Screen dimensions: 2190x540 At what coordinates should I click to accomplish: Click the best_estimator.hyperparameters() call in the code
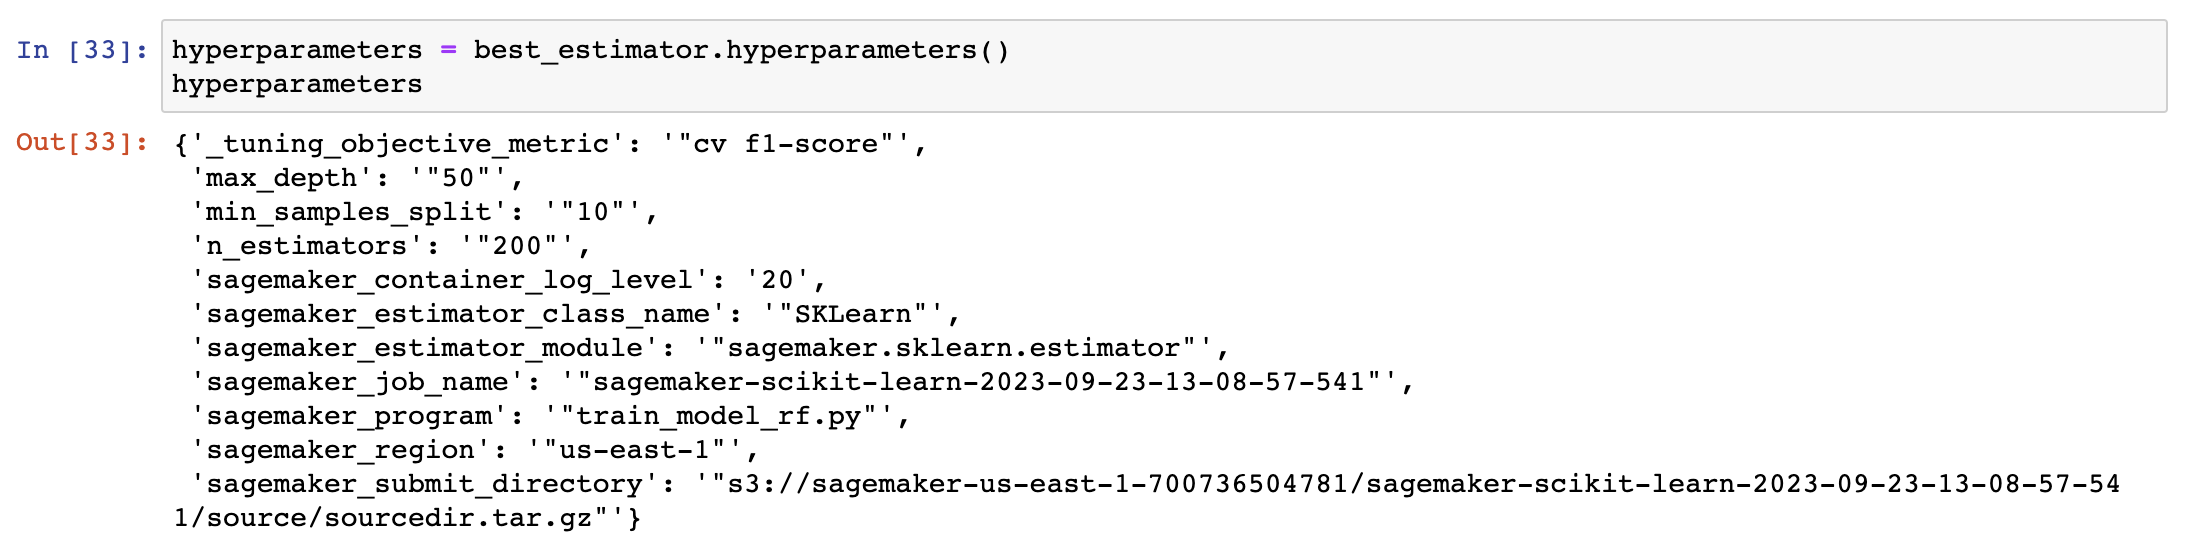[741, 50]
